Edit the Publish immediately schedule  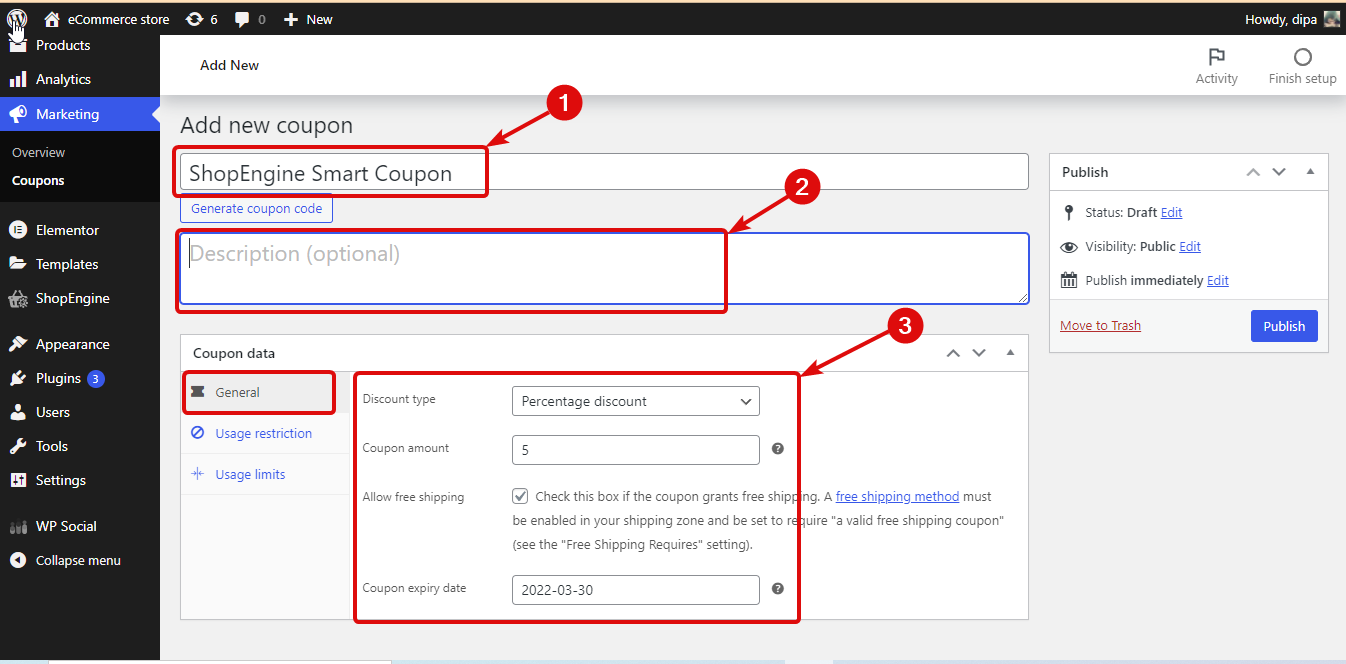pos(1218,281)
